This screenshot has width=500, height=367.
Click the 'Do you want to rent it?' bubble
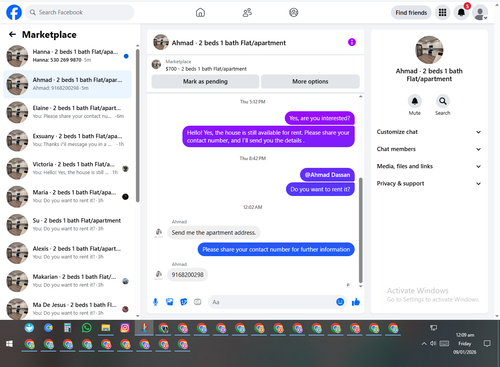320,189
